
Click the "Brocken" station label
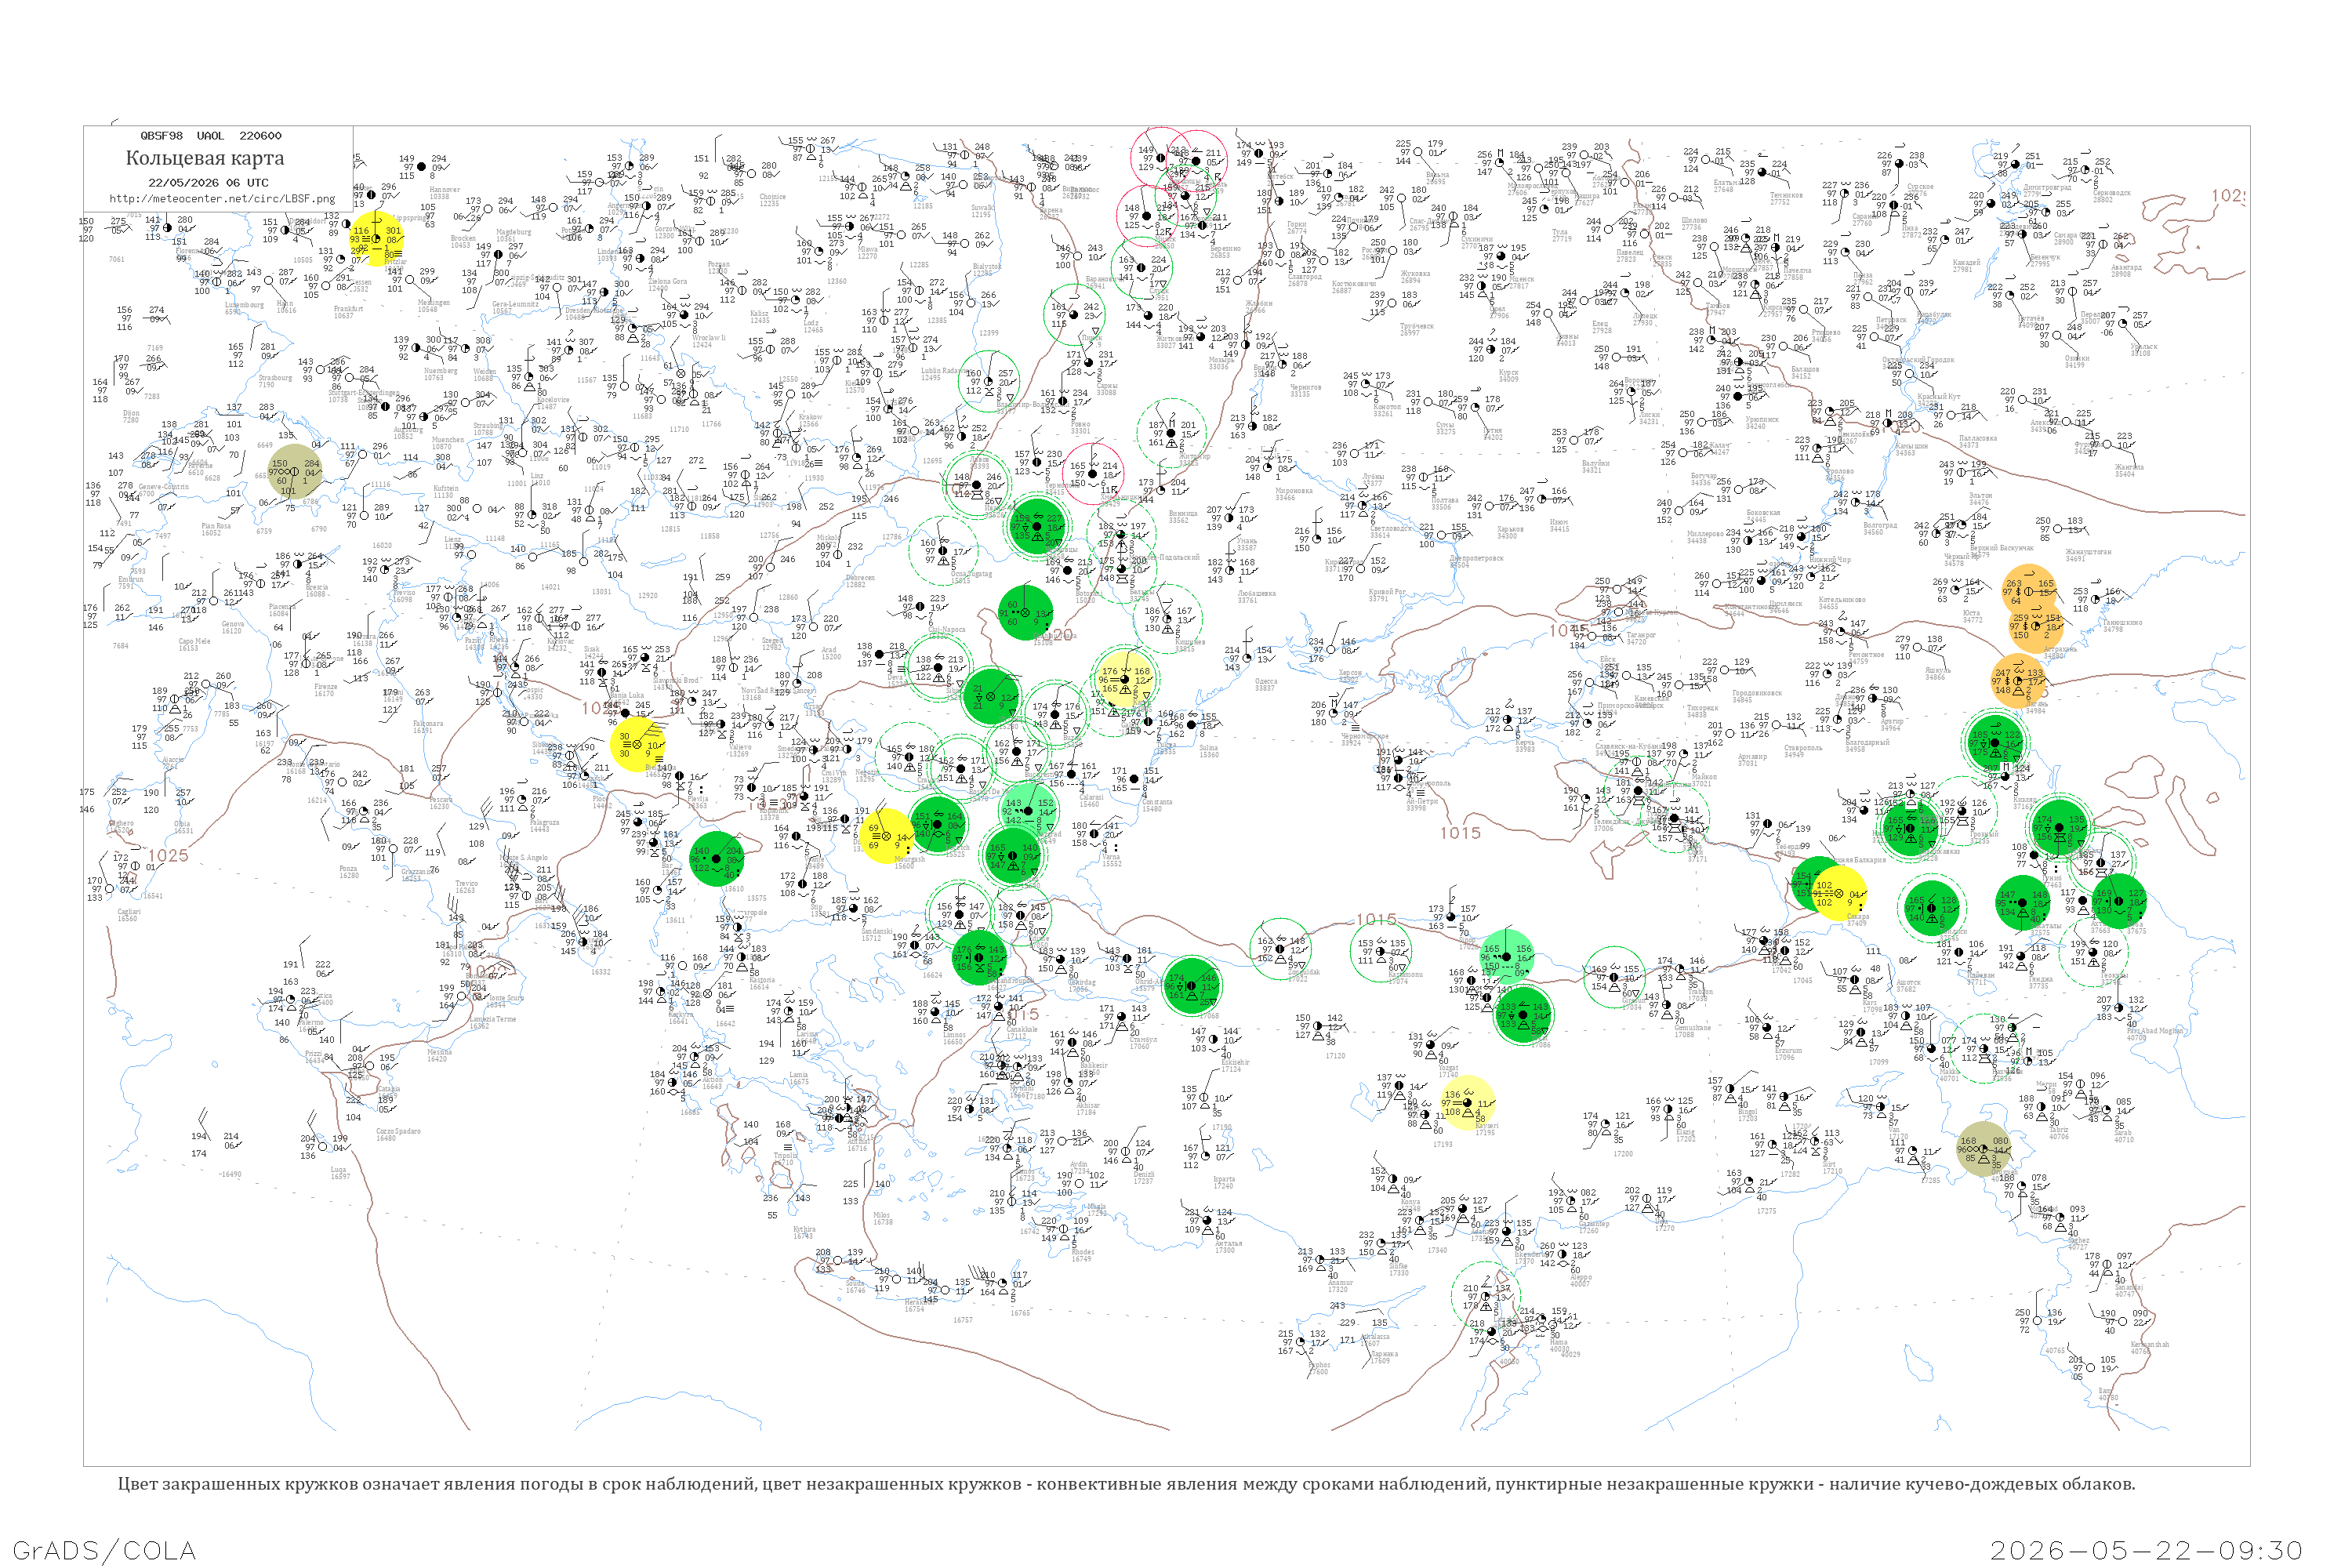463,241
